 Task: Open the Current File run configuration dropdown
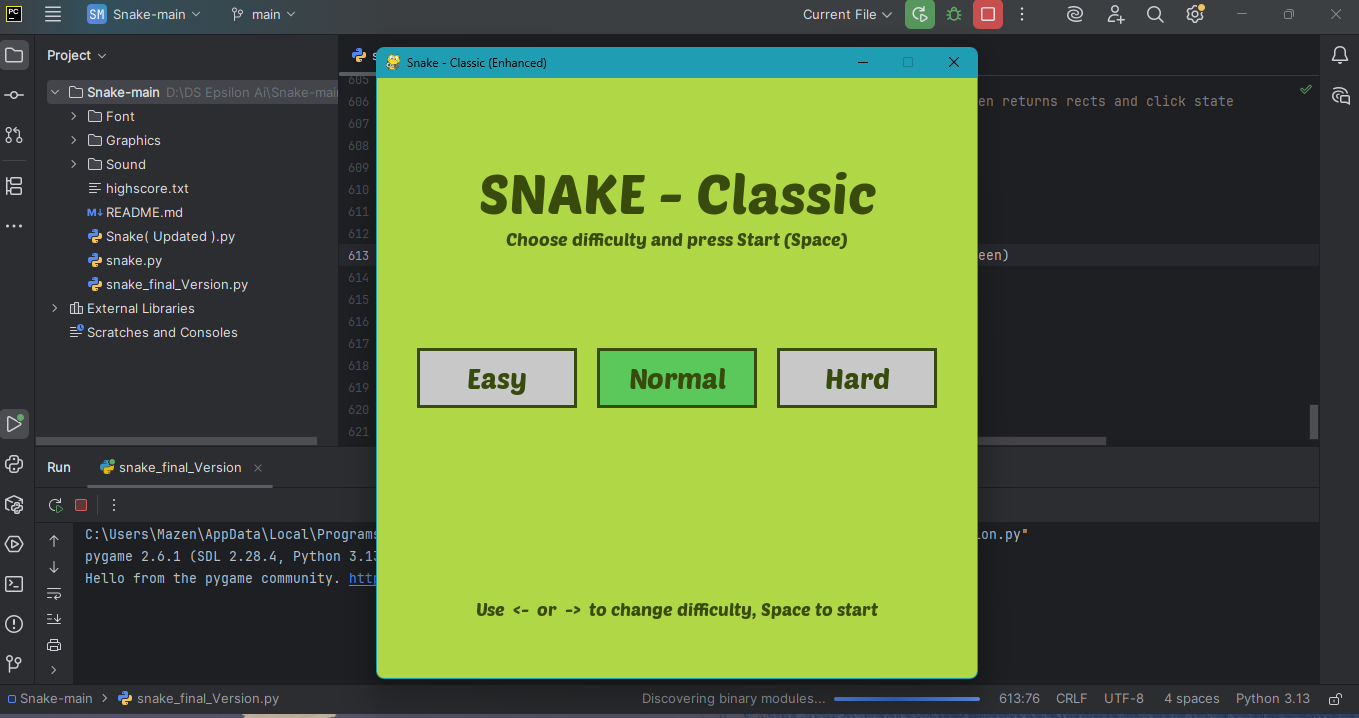847,14
